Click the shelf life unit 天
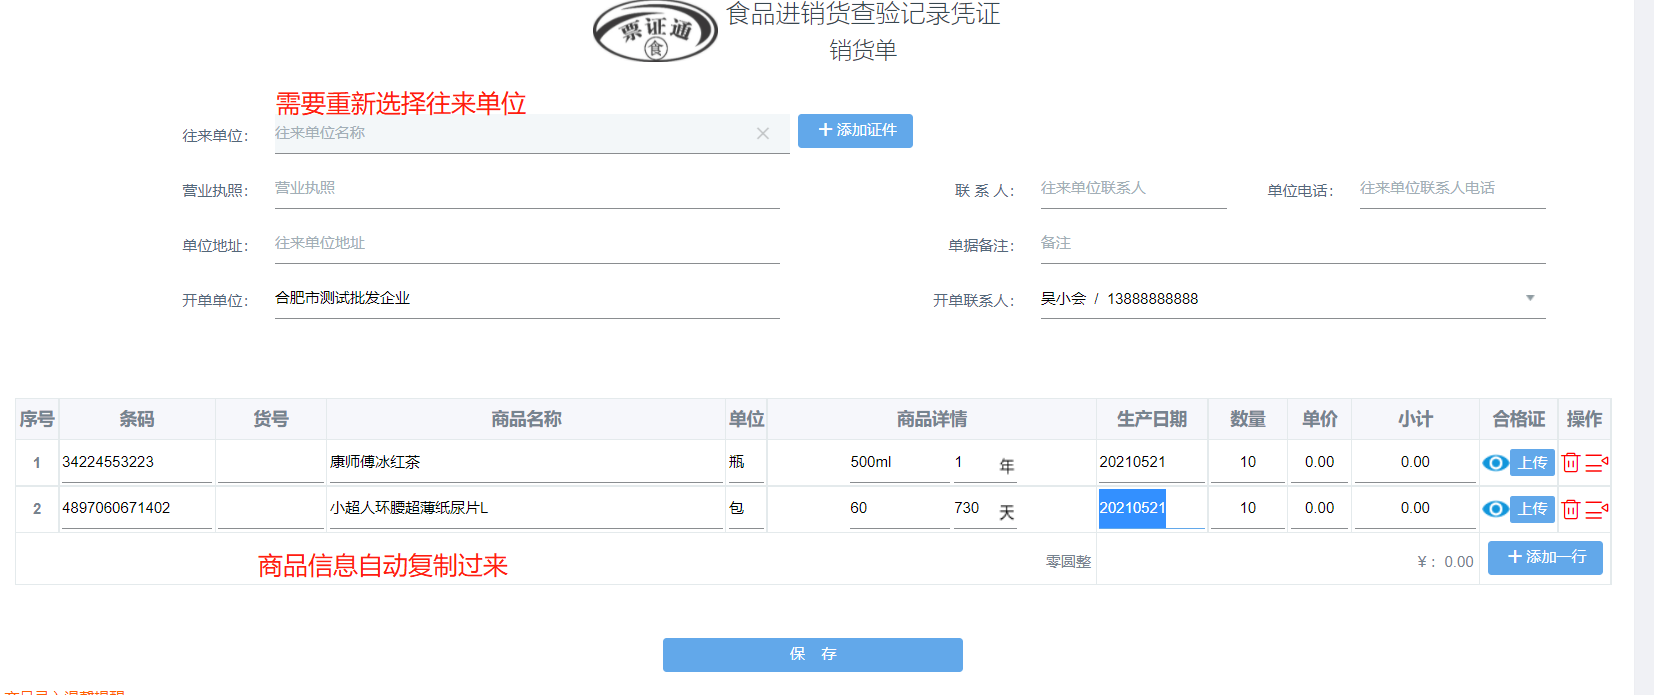This screenshot has height=695, width=1654. (1007, 512)
